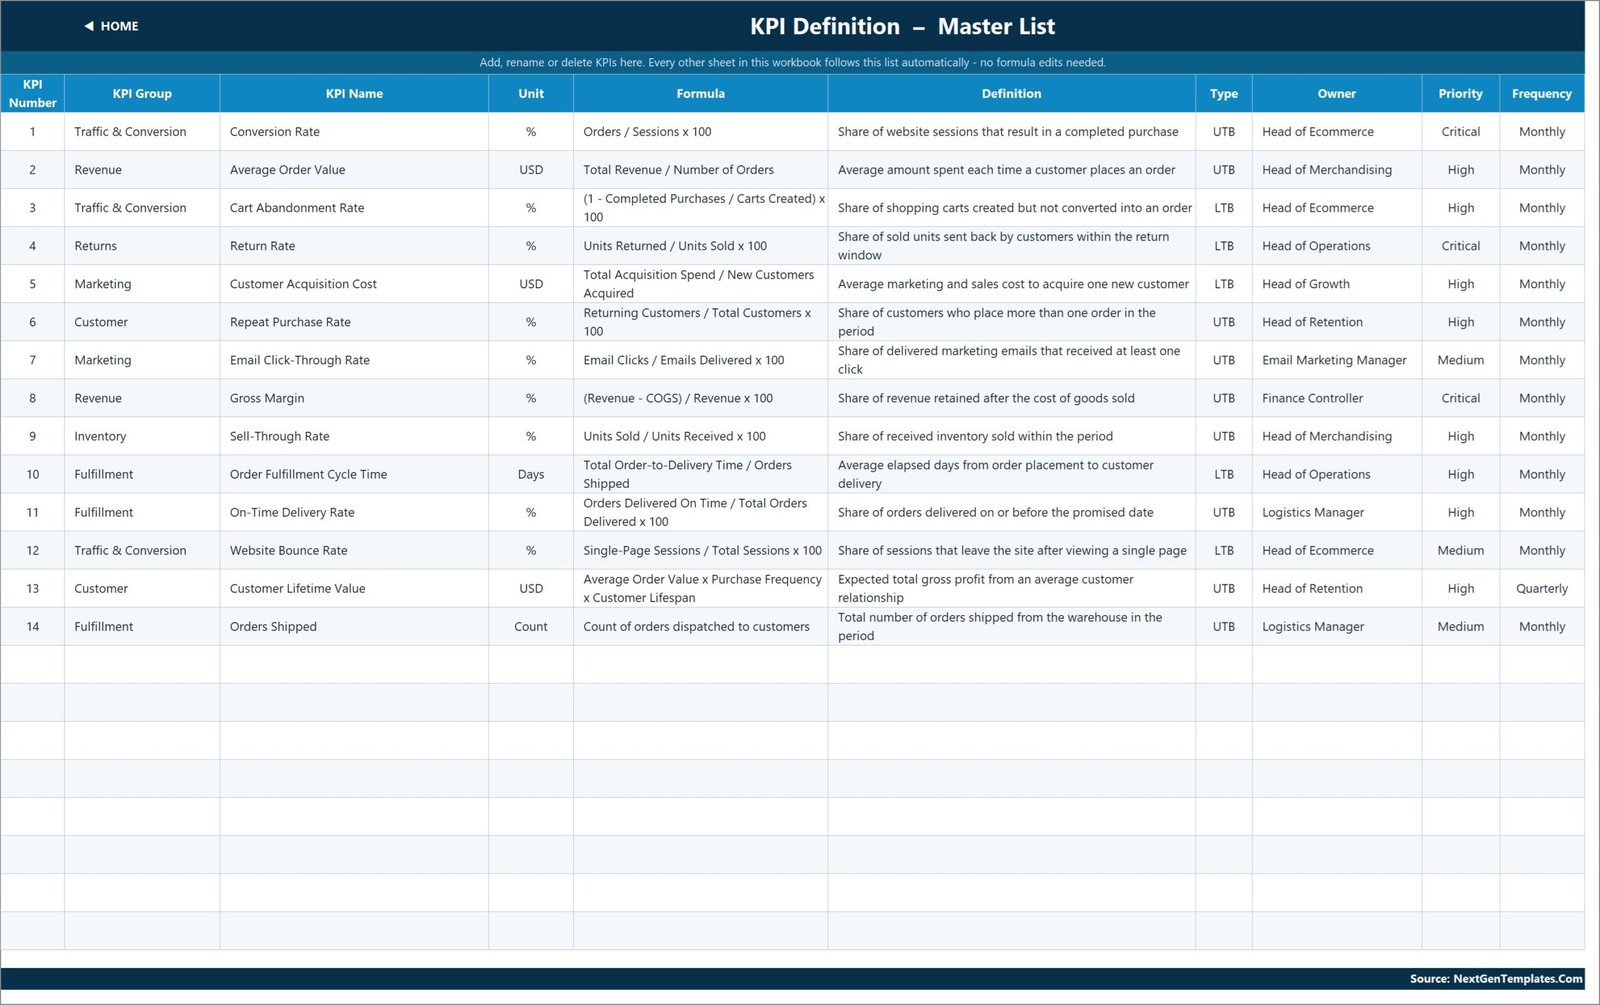Click the Customer Lifetime Value cell
Image resolution: width=1600 pixels, height=1005 pixels.
[x=354, y=588]
